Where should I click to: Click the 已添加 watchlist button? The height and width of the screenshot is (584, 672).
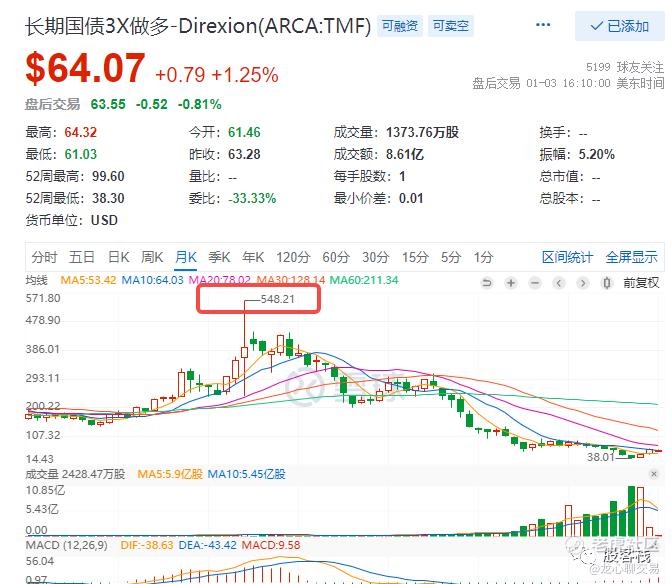[x=620, y=26]
